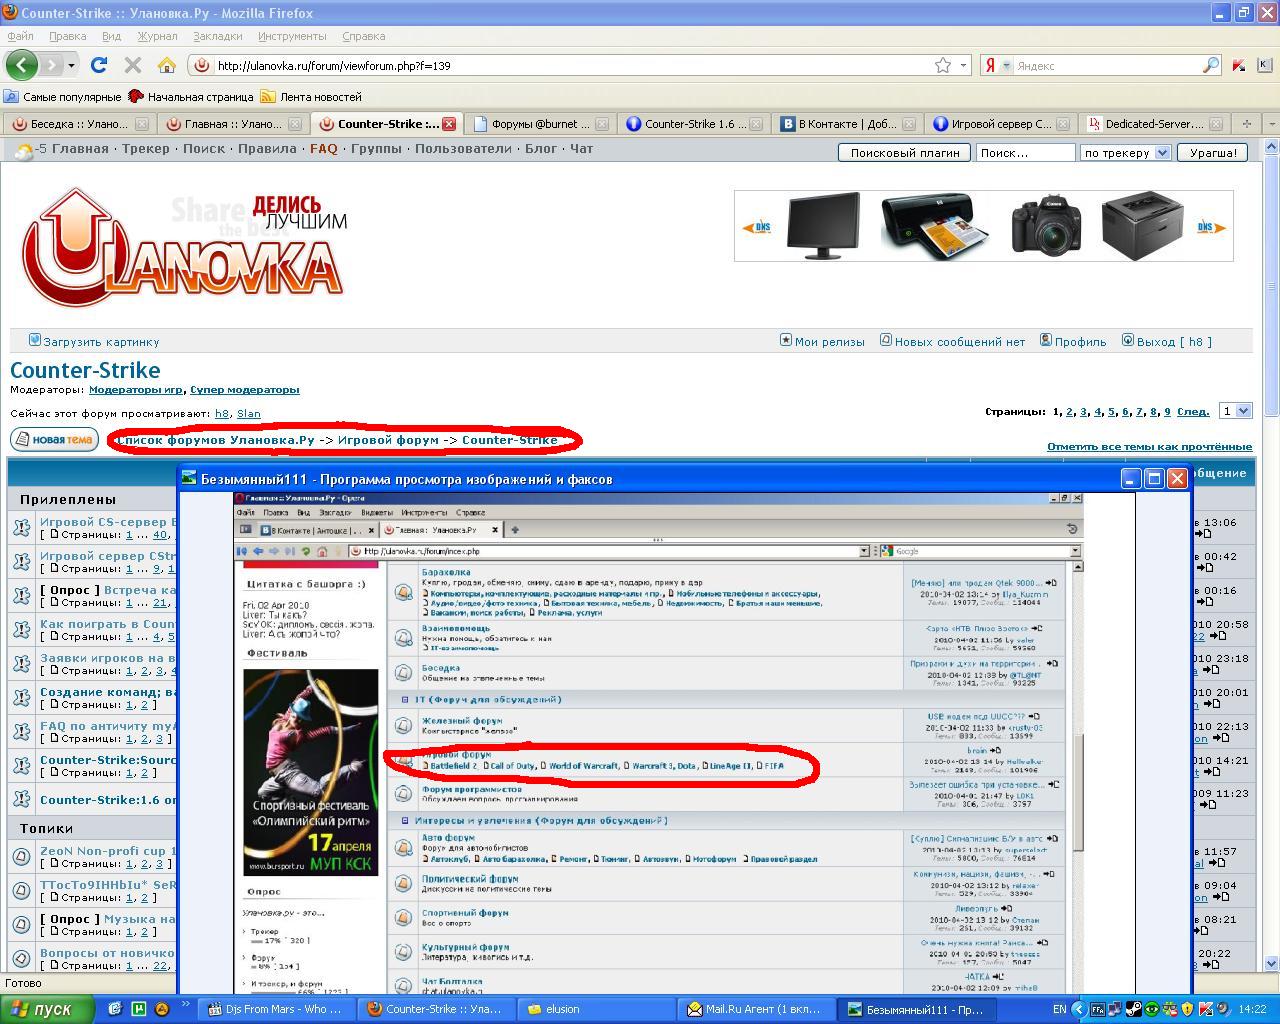Click the Steam icon in the system tray
Viewport: 1280px width, 1024px height.
coord(1134,1009)
